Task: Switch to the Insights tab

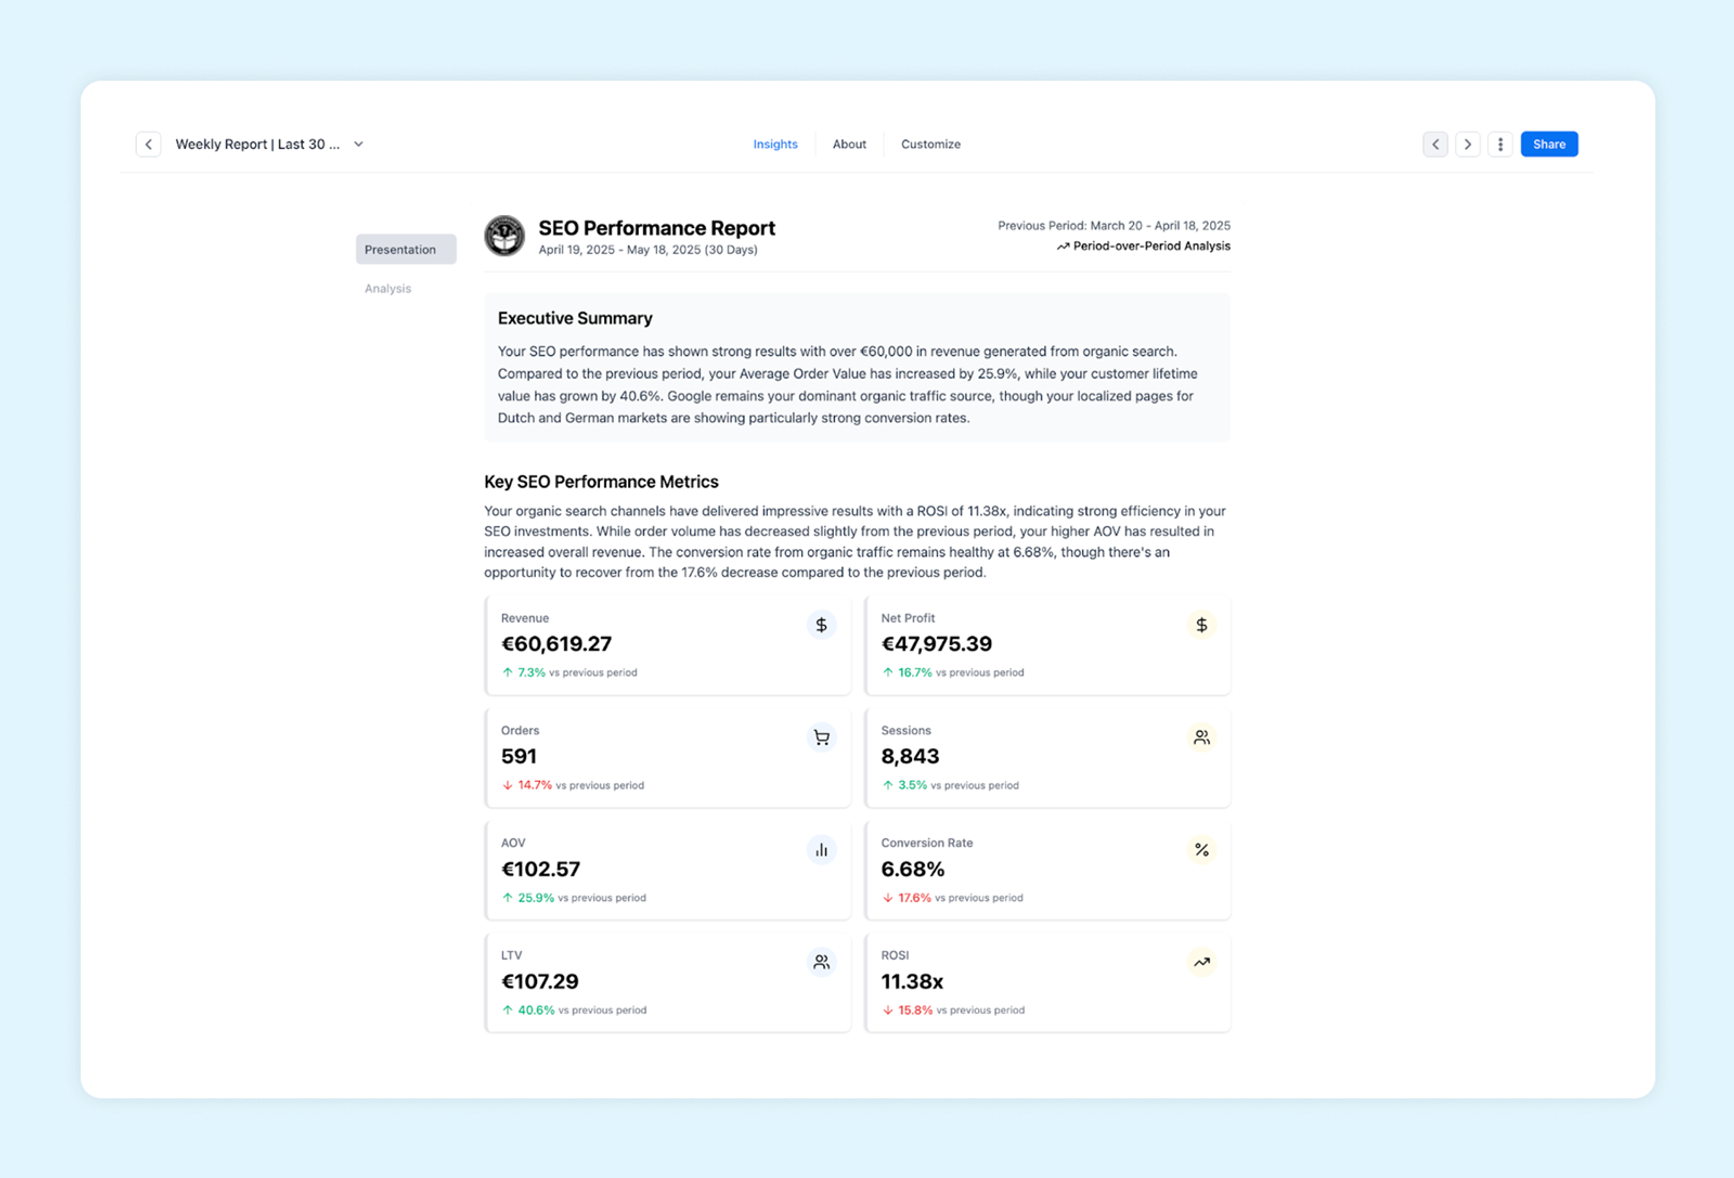Action: [775, 144]
